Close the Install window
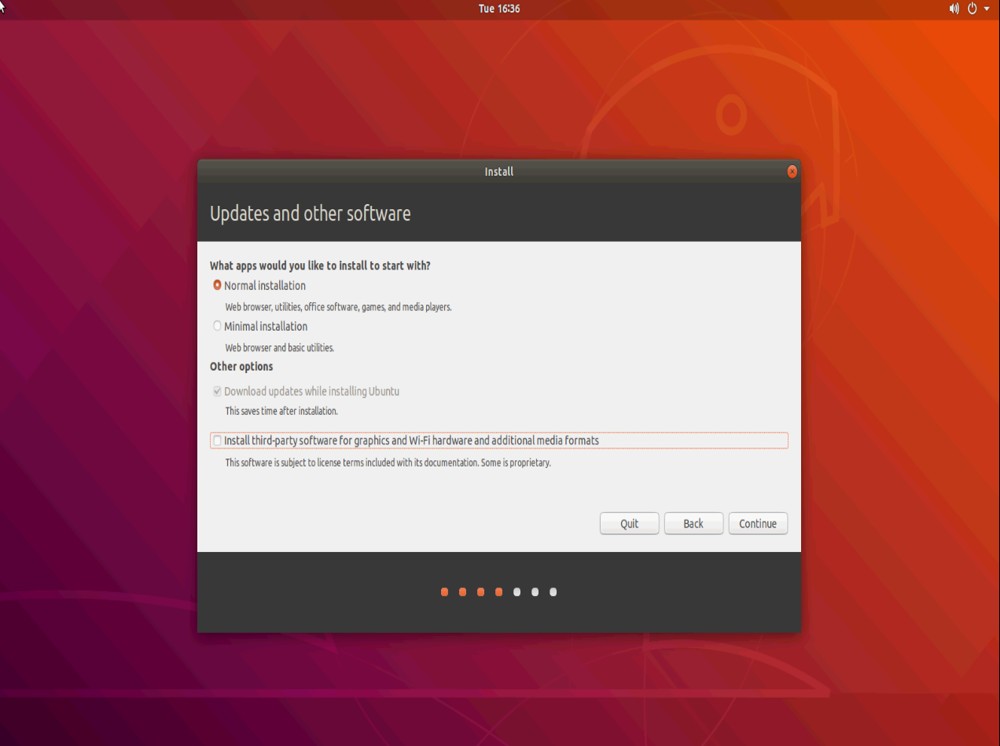This screenshot has width=1000, height=746. pos(791,172)
